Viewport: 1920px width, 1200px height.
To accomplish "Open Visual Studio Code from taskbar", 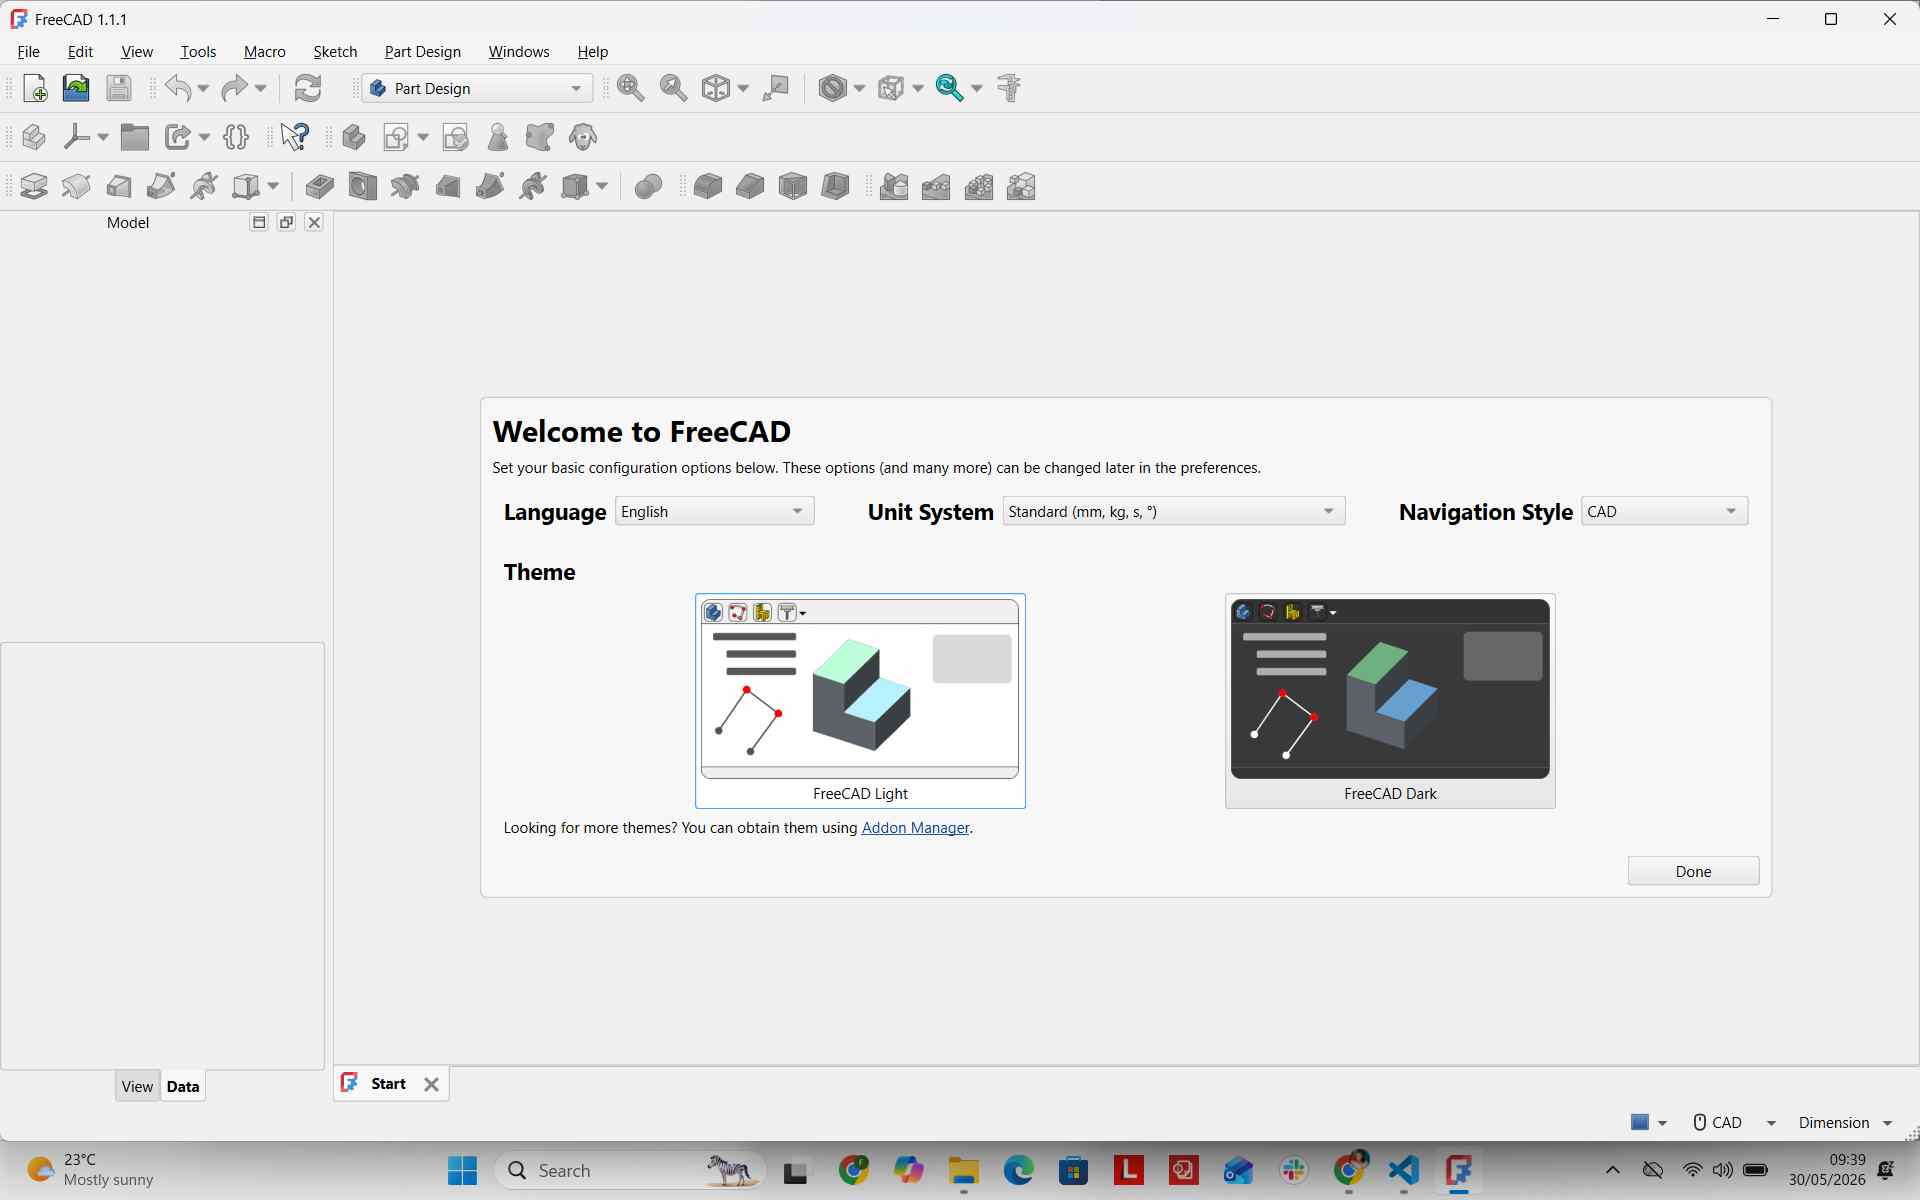I will [1404, 1170].
